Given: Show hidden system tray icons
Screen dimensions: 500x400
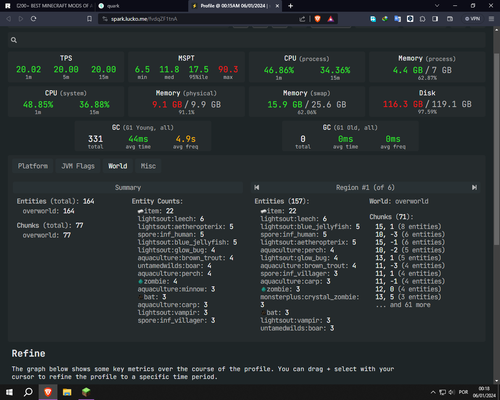Looking at the screenshot, I should [x=433, y=392].
